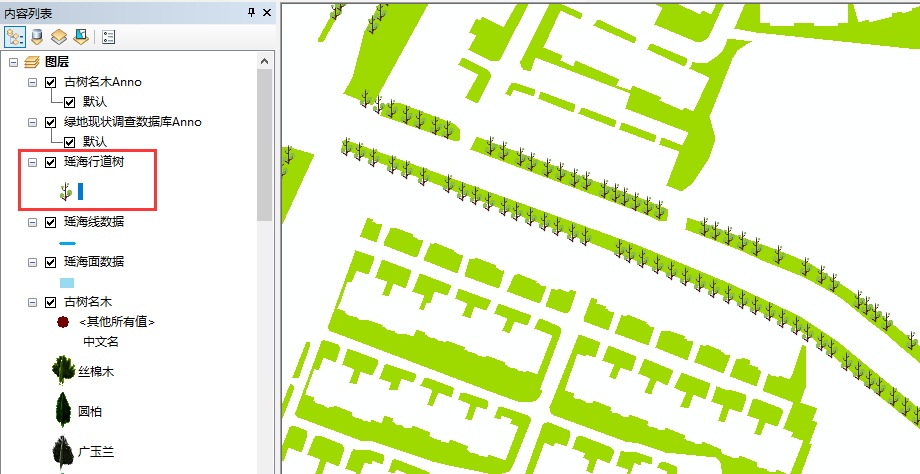Select the 图层 data frame name

[x=58, y=62]
